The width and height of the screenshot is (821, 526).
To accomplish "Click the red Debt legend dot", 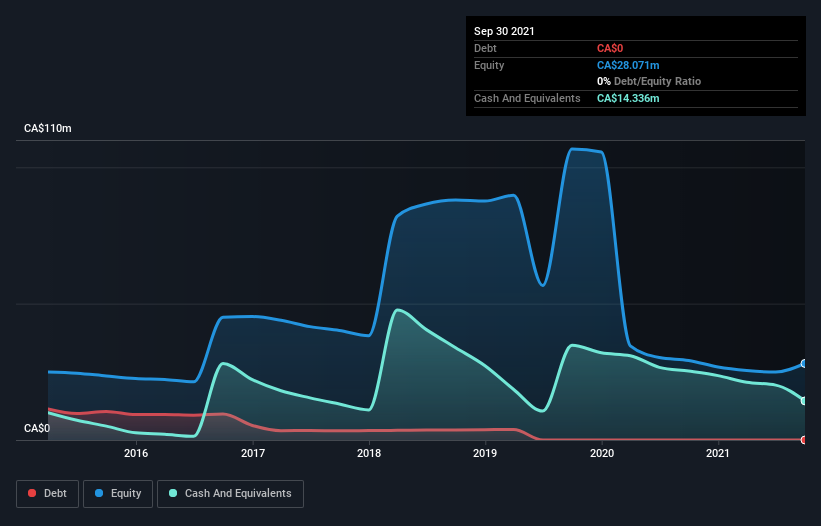I will (32, 493).
